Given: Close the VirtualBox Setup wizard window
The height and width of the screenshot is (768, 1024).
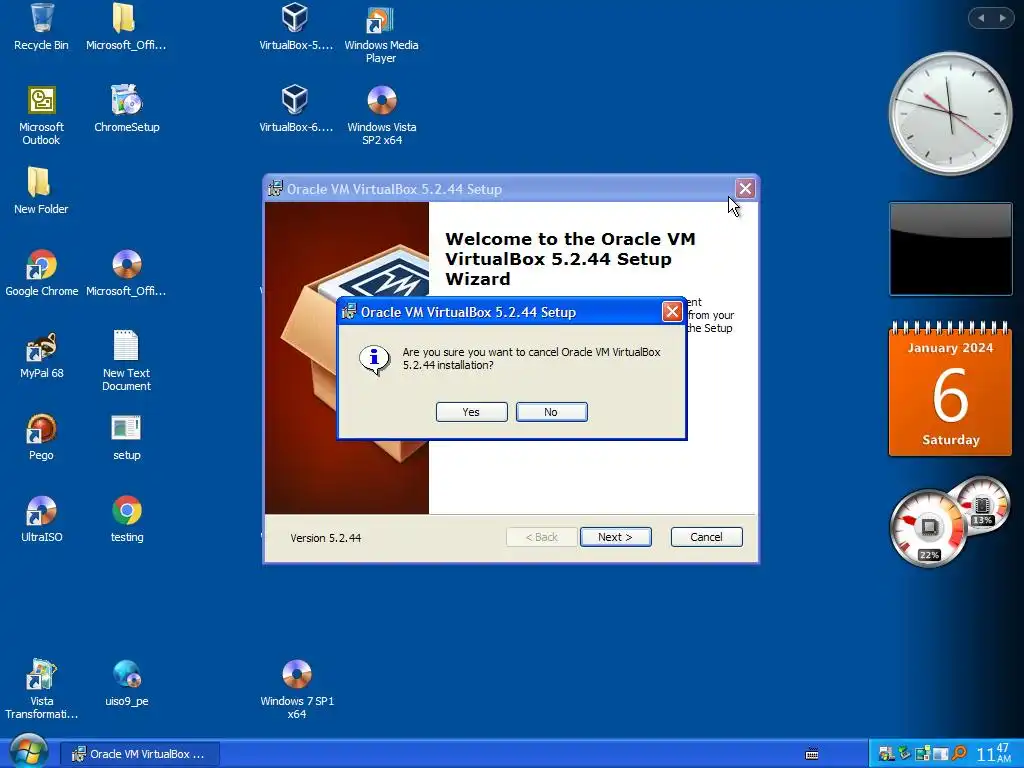Looking at the screenshot, I should 745,189.
